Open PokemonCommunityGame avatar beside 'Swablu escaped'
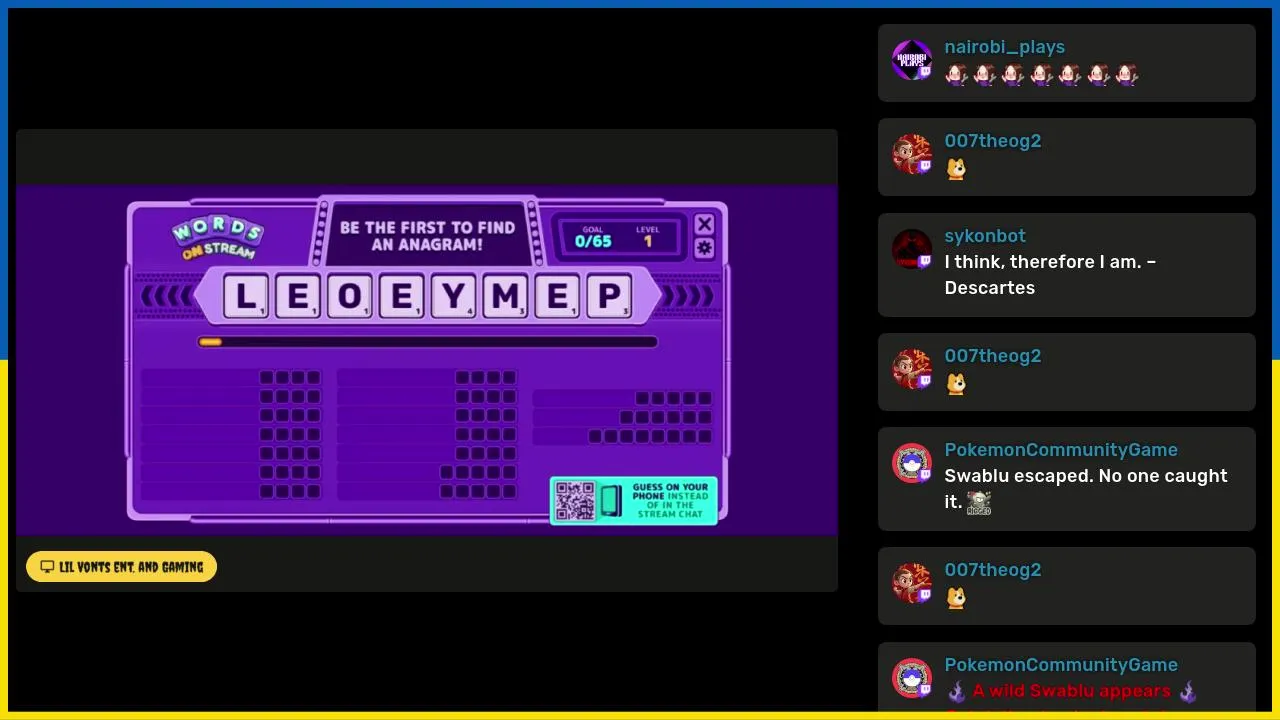Screen dimensions: 1280x720 coord(911,463)
